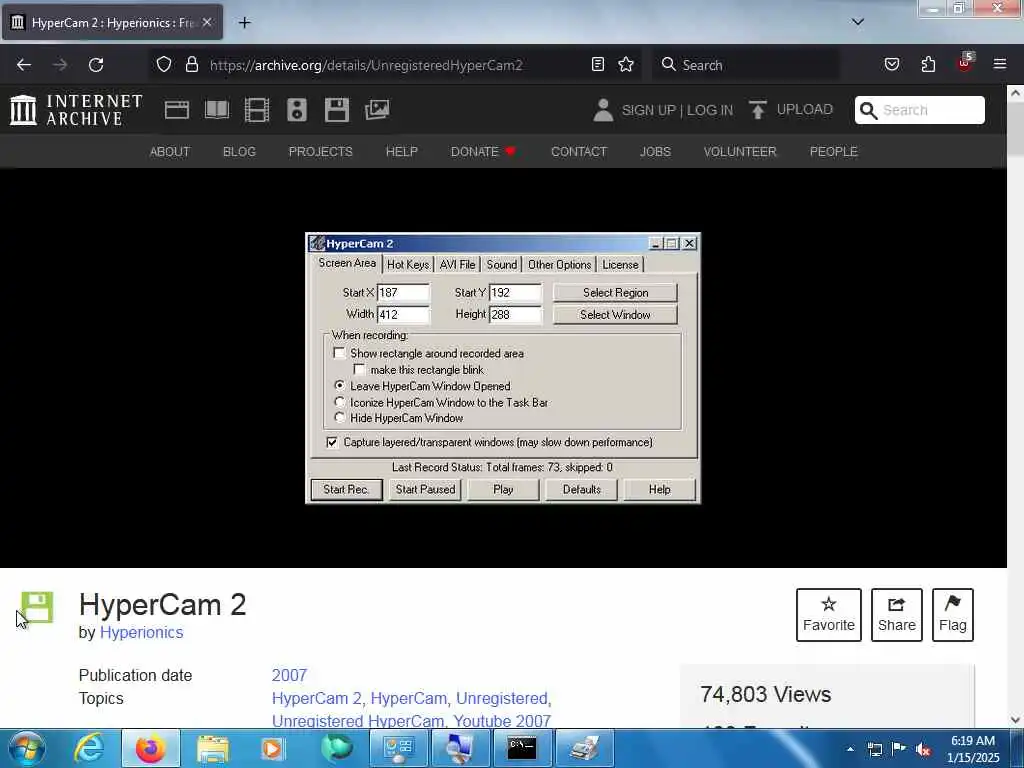Show hidden tray icons arrow
Viewport: 1024px width, 768px height.
pos(850,749)
